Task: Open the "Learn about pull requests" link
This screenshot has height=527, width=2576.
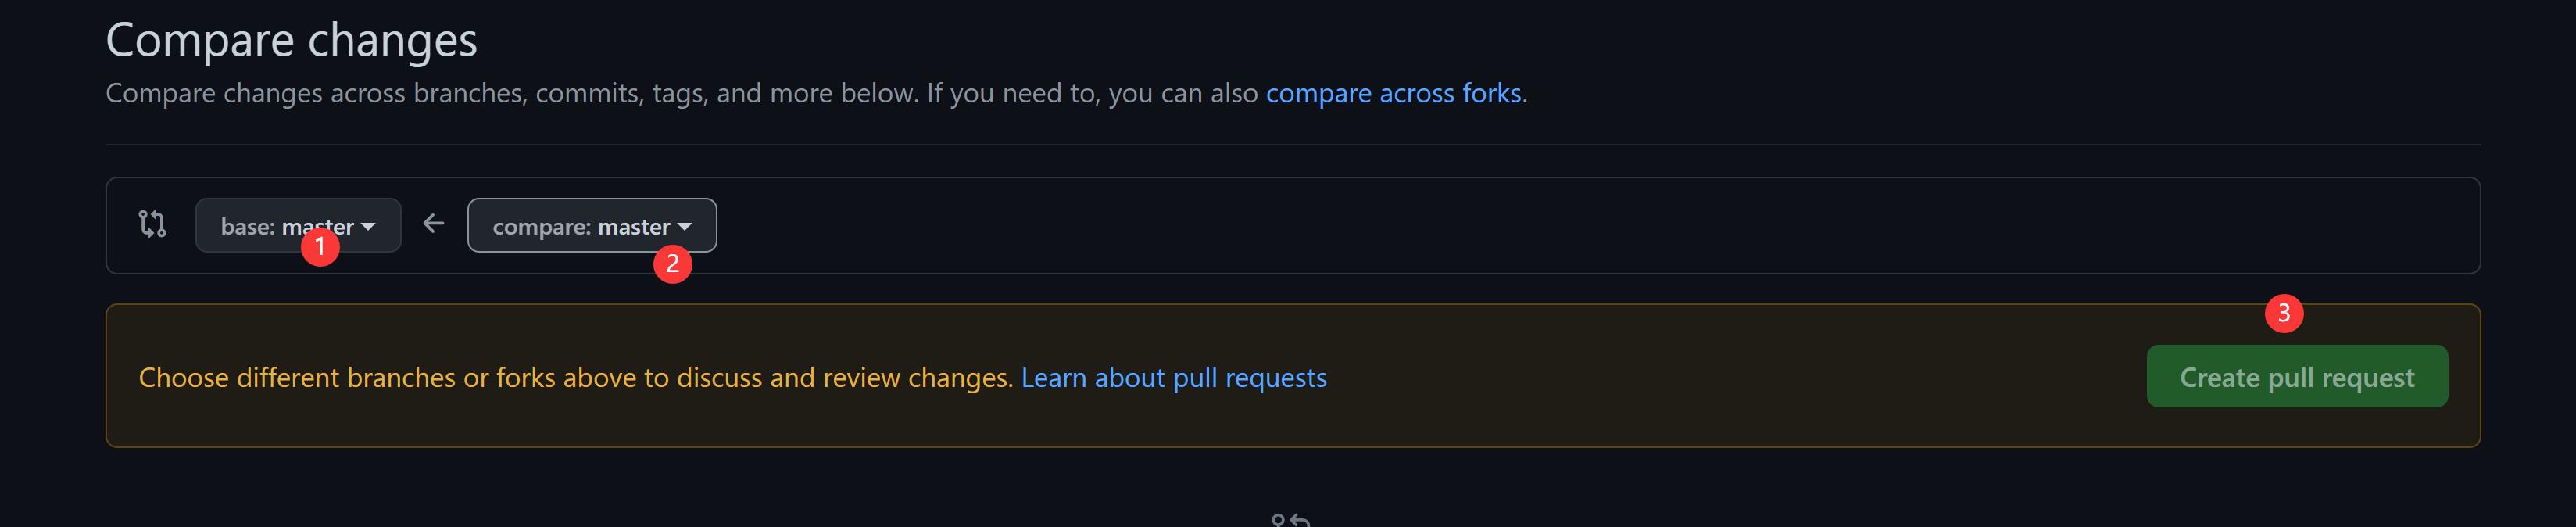Action: (x=1173, y=378)
